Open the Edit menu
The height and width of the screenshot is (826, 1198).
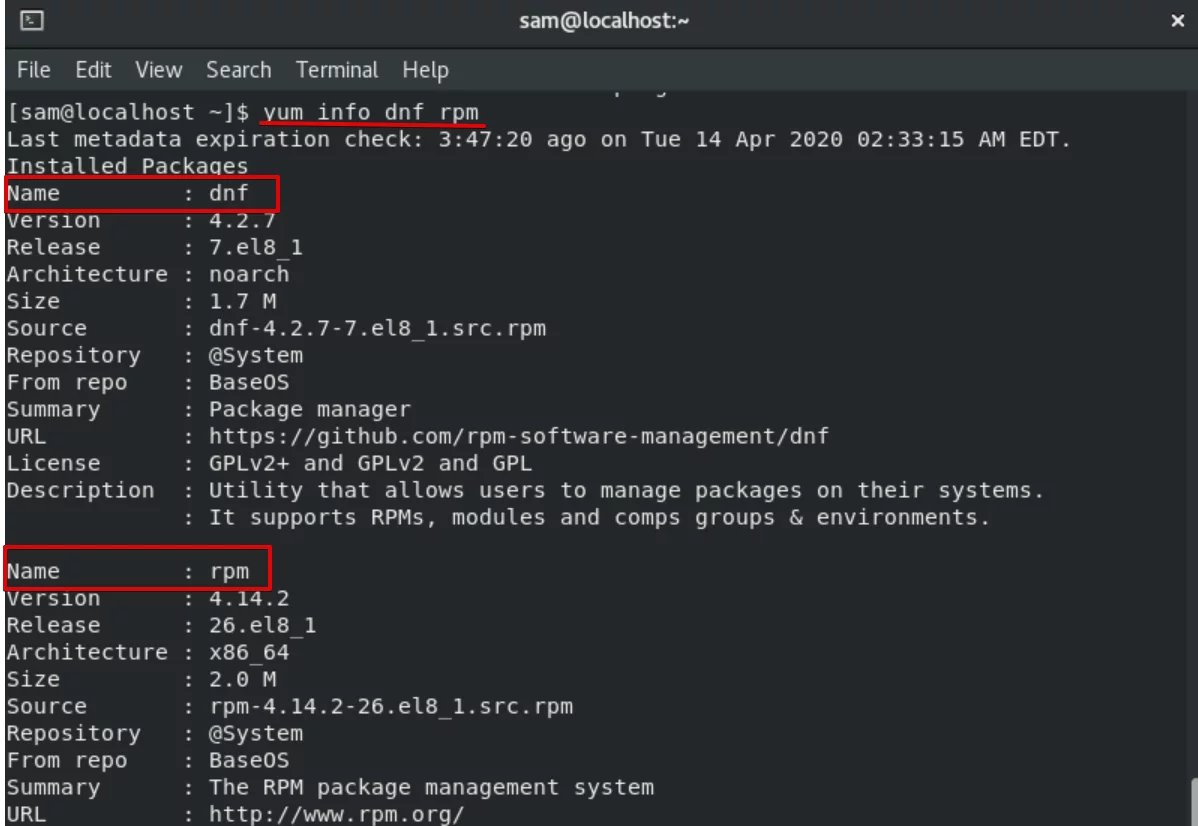[x=93, y=70]
